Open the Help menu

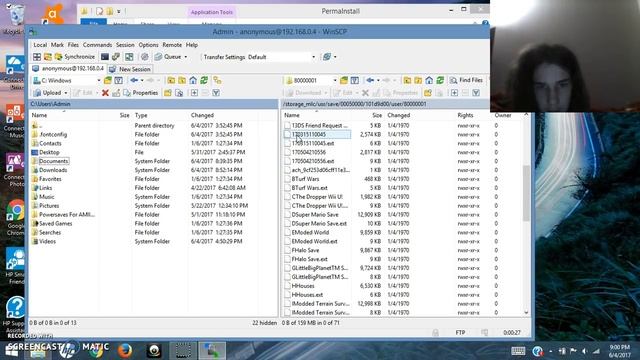(191, 45)
